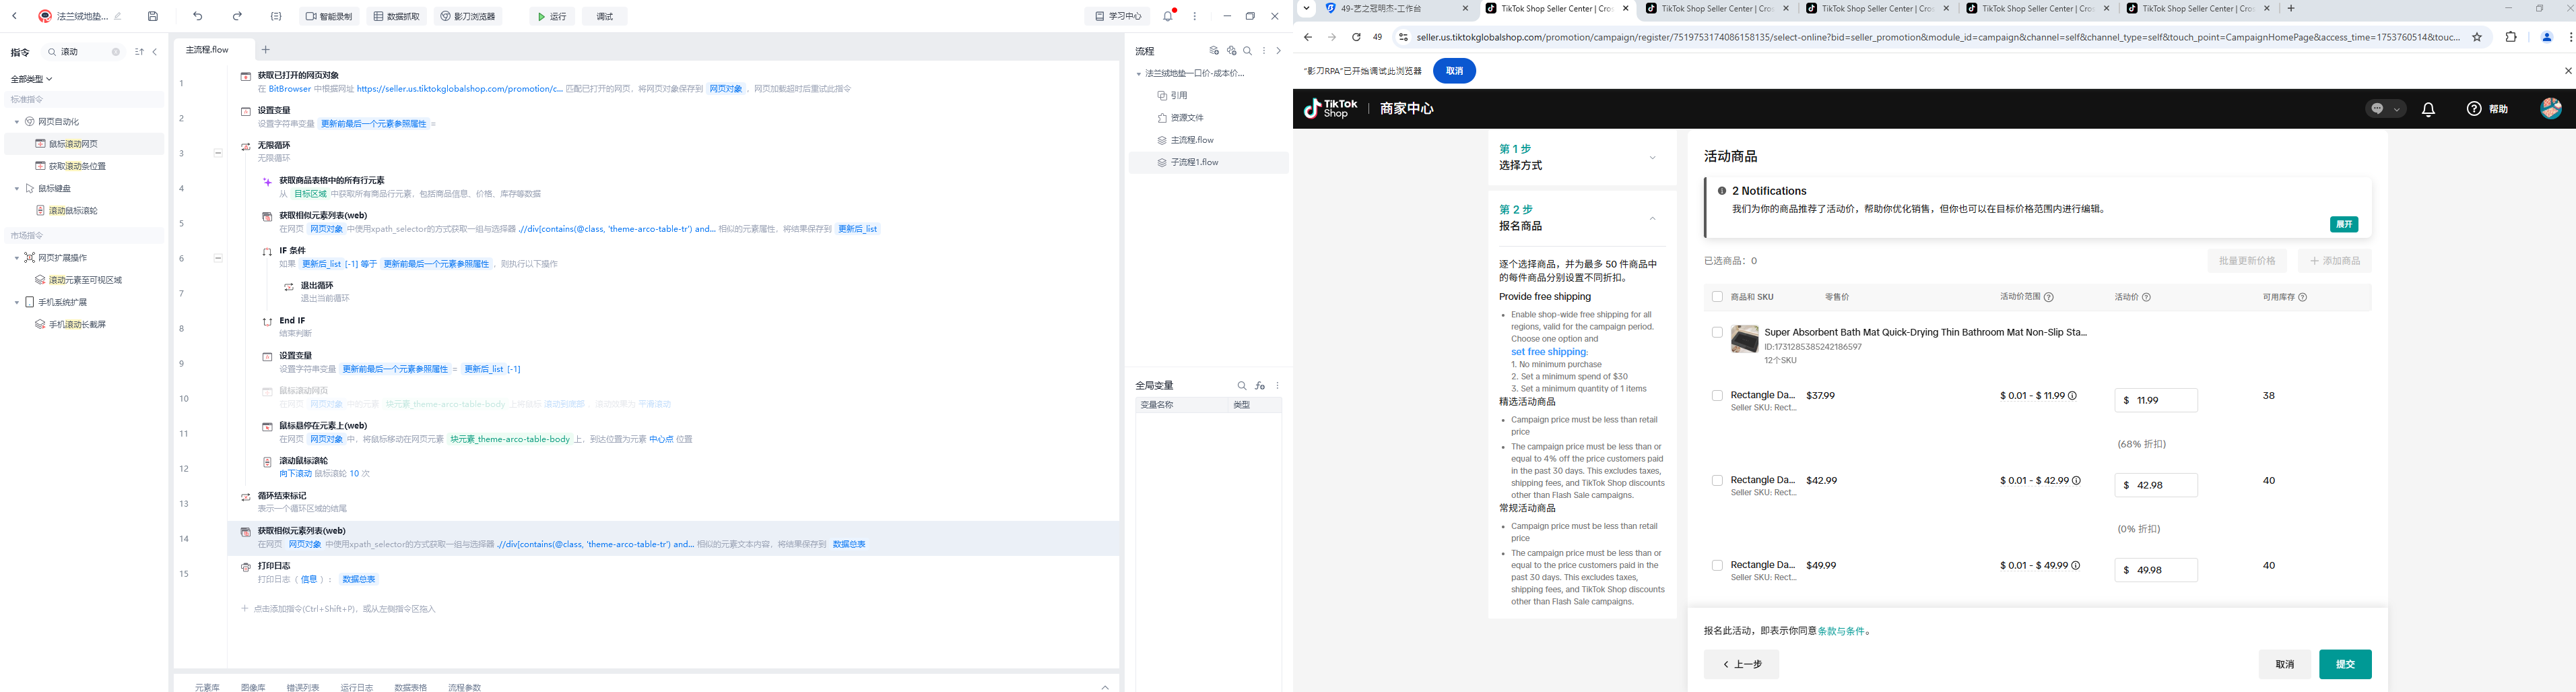Viewport: 2576px width, 692px height.
Task: Open the 全部类型 dropdown filter
Action: tap(32, 79)
